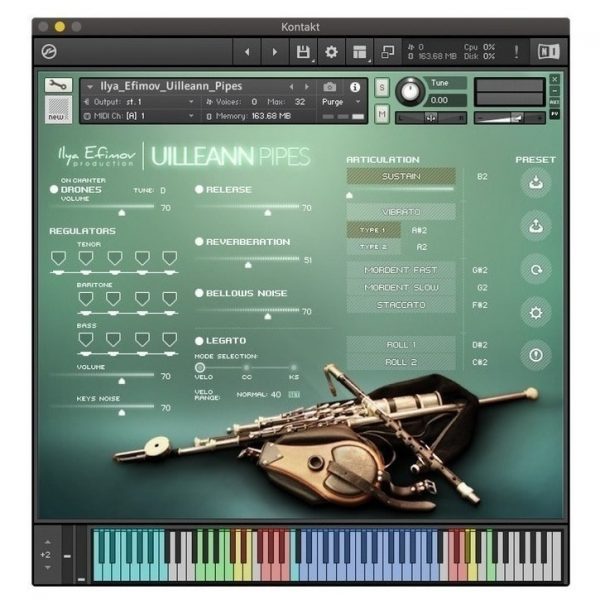The height and width of the screenshot is (600, 600).
Task: Close the instrument with X button
Action: click(554, 79)
